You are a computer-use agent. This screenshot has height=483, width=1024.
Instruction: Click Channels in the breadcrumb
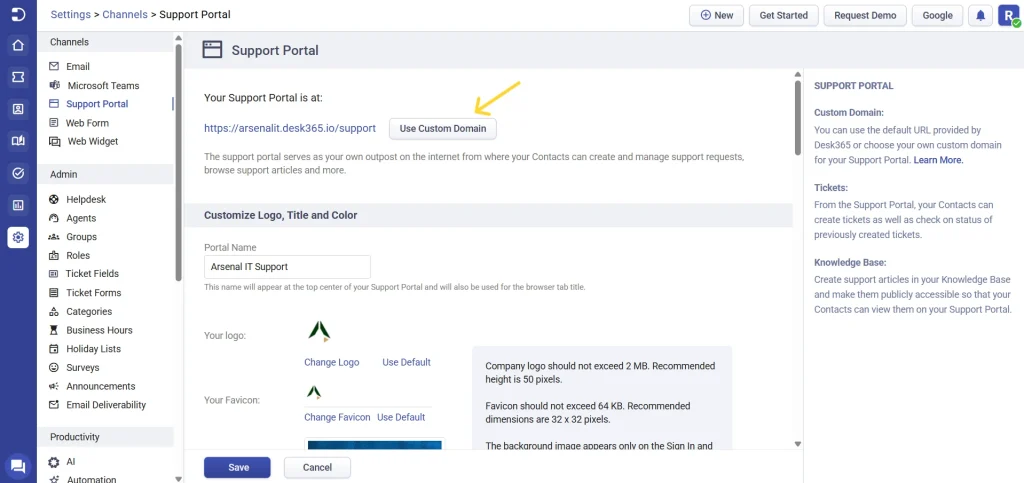coord(125,14)
